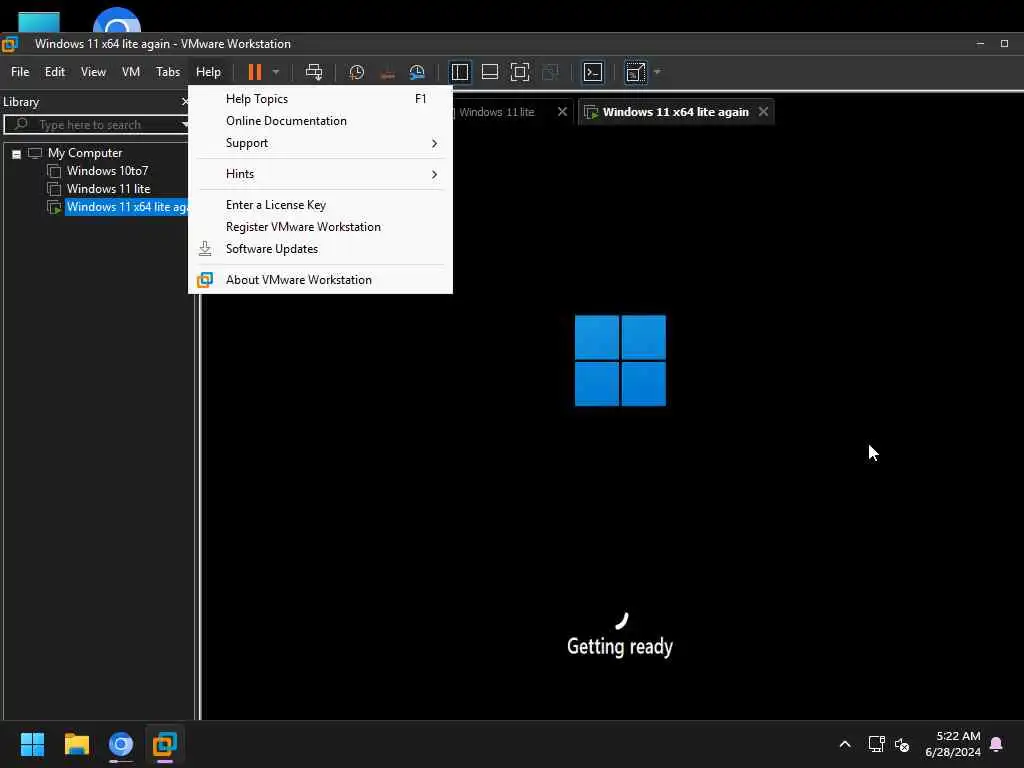The height and width of the screenshot is (768, 1024).
Task: Open the muted volume tray icon
Action: (903, 744)
